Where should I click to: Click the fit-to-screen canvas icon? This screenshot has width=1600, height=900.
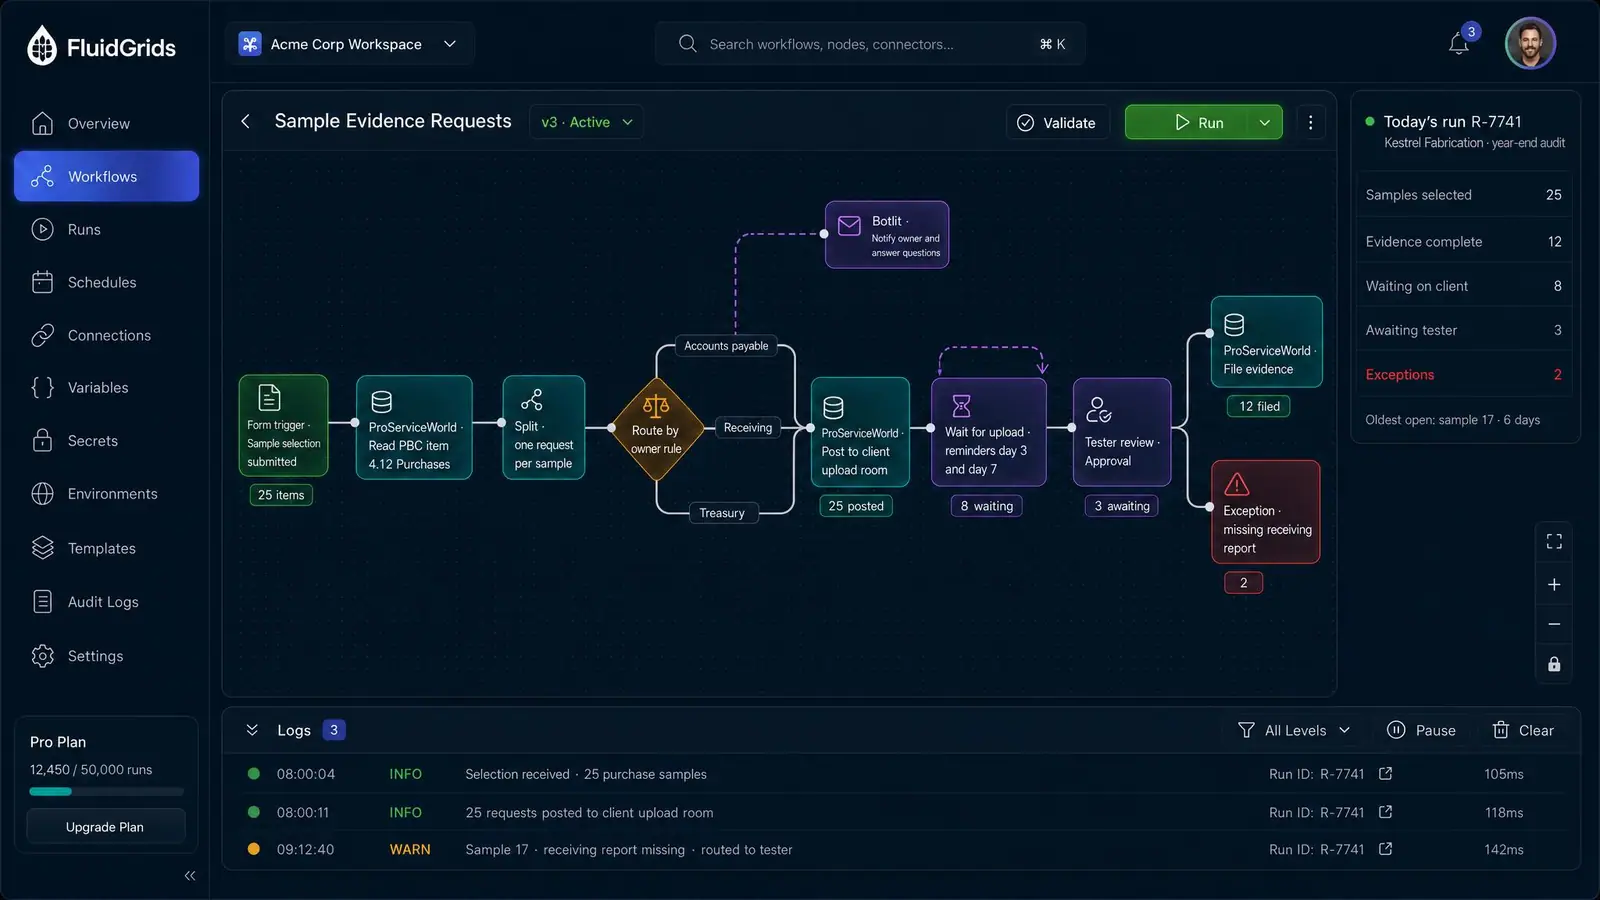[x=1554, y=541]
